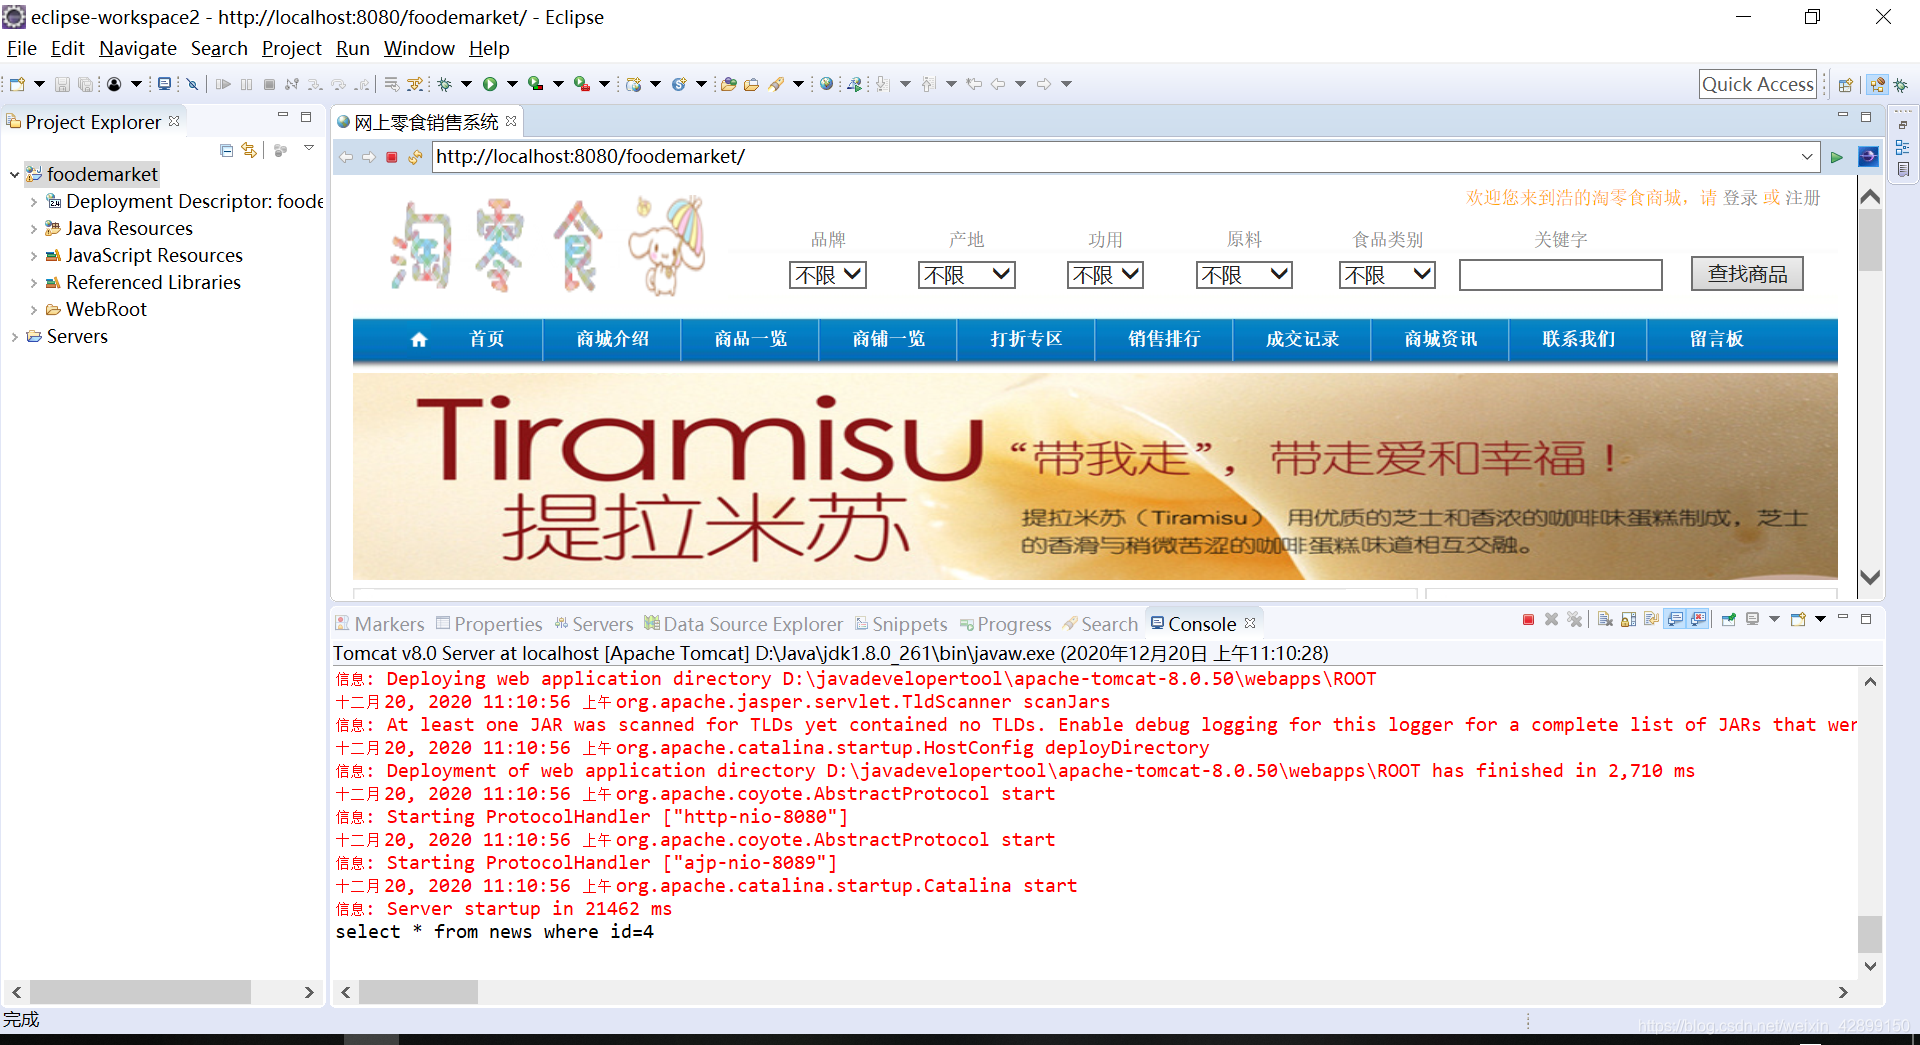The image size is (1920, 1045).
Task: Expand the Java Resources tree node
Action: pos(33,229)
